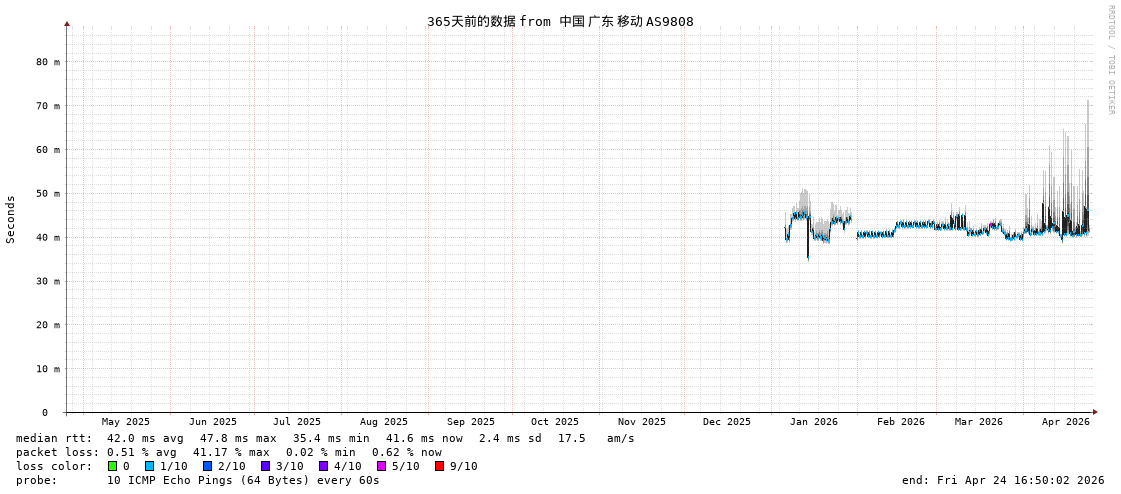
Task: Click the 80 m y-axis tick label
Action: [x=49, y=62]
